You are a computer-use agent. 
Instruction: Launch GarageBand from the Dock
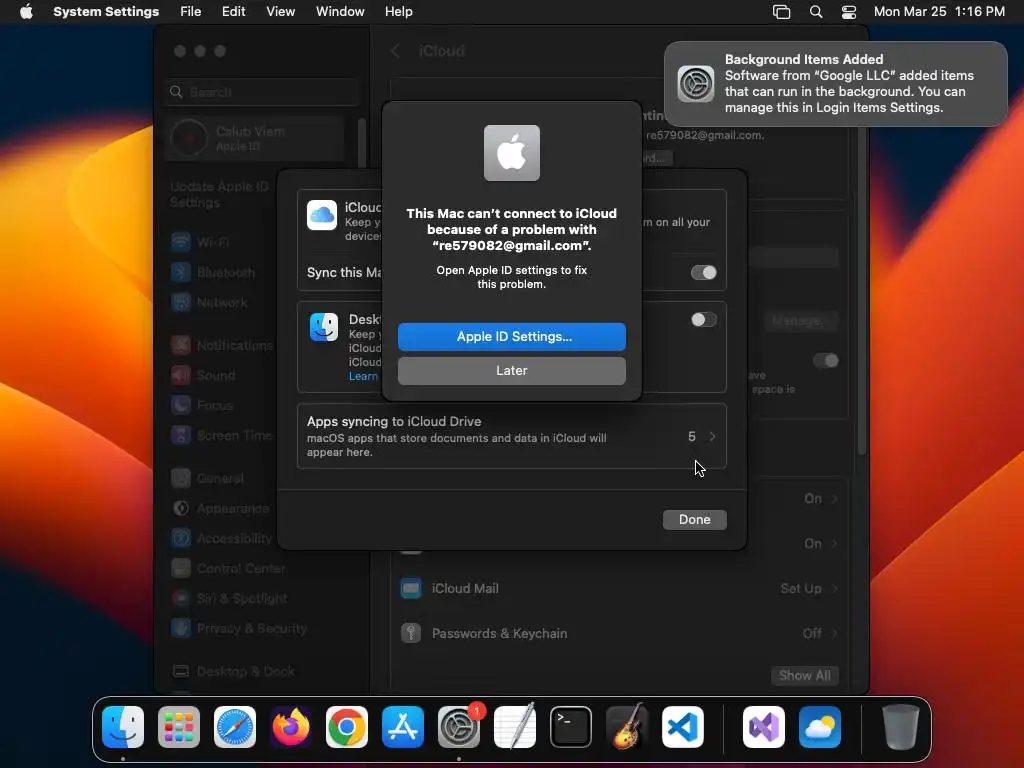click(627, 727)
